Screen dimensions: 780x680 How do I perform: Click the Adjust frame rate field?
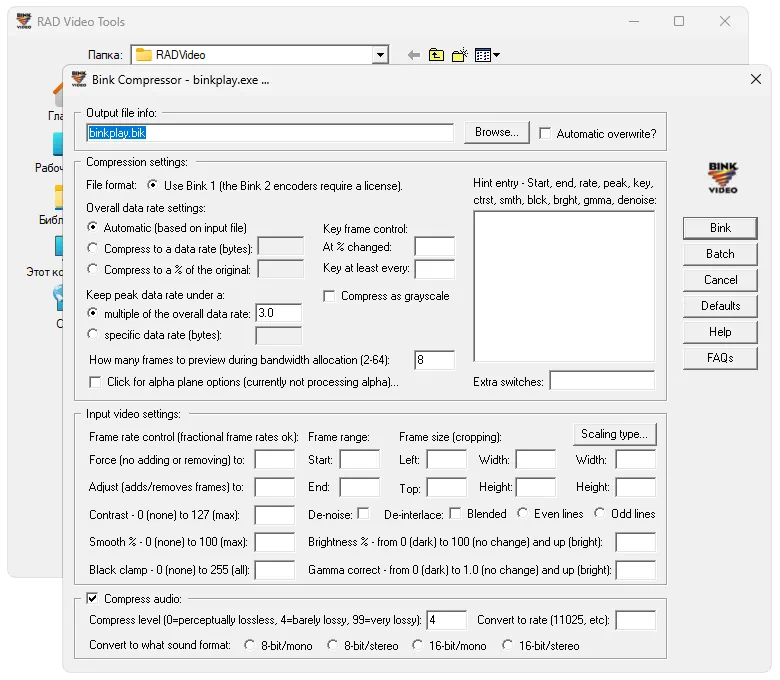tap(275, 486)
